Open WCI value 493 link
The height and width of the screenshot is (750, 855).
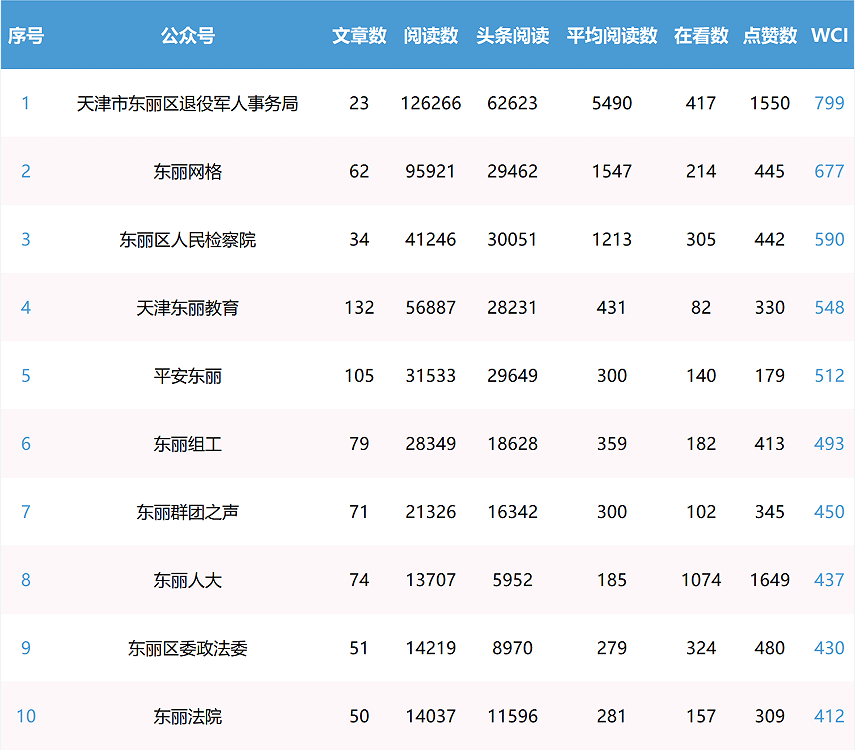[829, 444]
